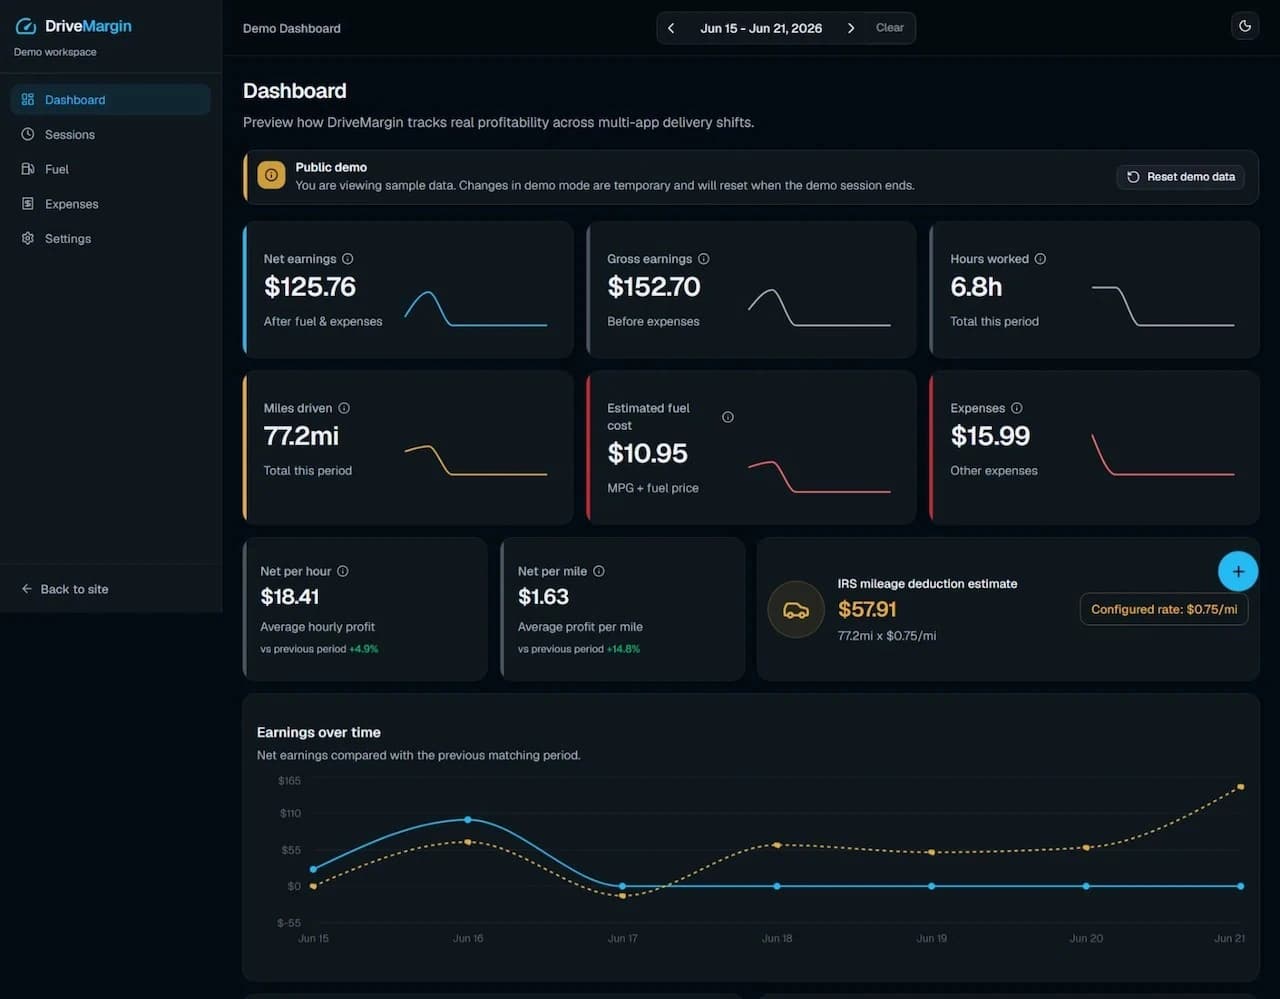Click the Hours worked sparkline chart
The width and height of the screenshot is (1280, 999).
point(1163,306)
